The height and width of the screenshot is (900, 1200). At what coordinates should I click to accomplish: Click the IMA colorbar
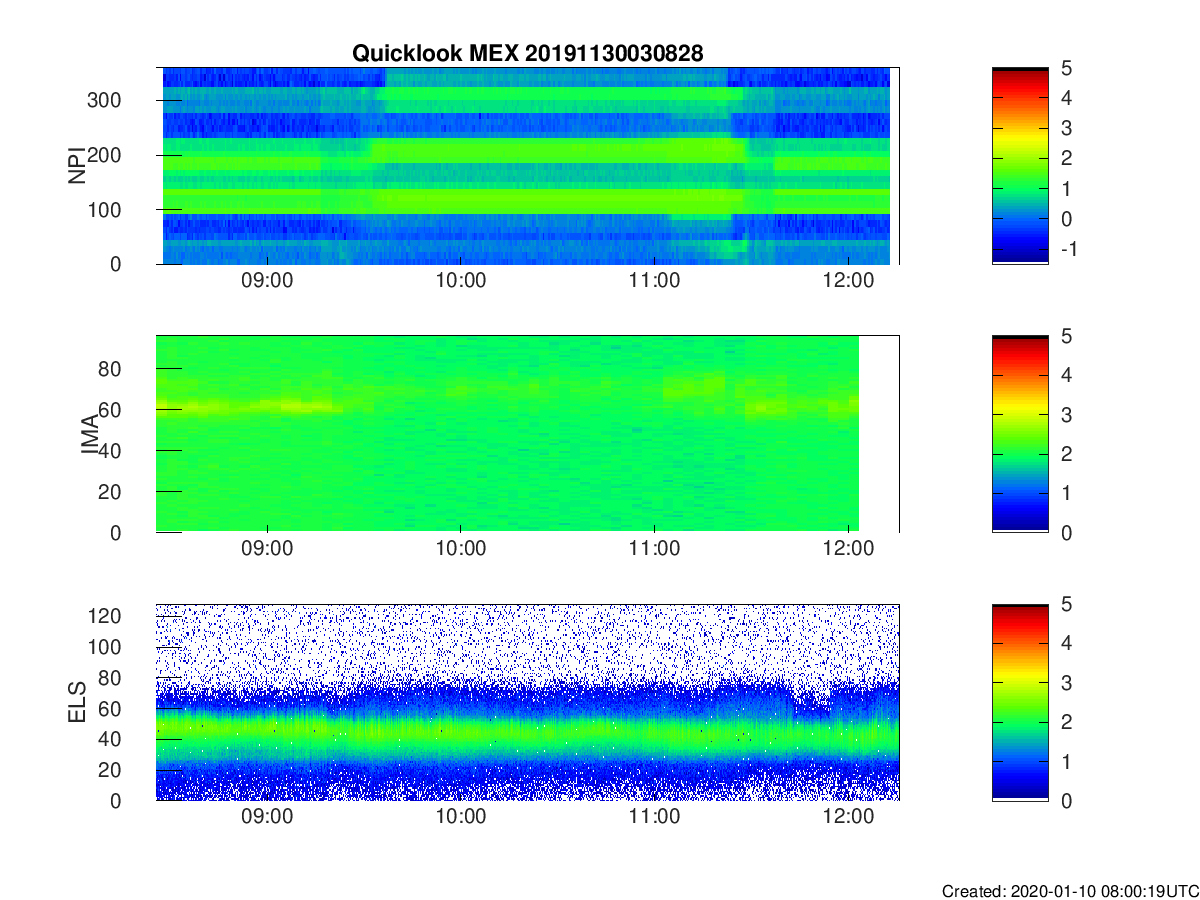tap(1020, 434)
